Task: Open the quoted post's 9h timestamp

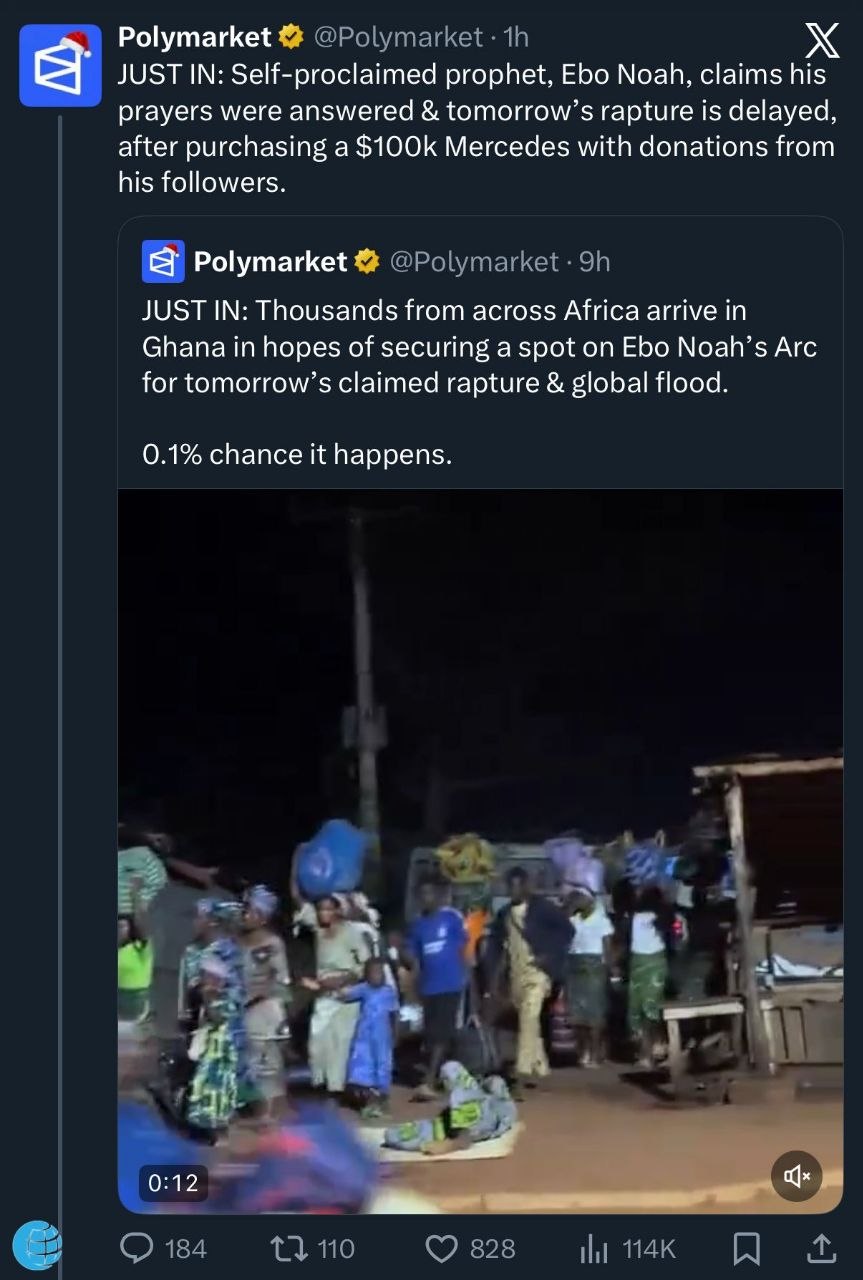Action: (x=595, y=262)
